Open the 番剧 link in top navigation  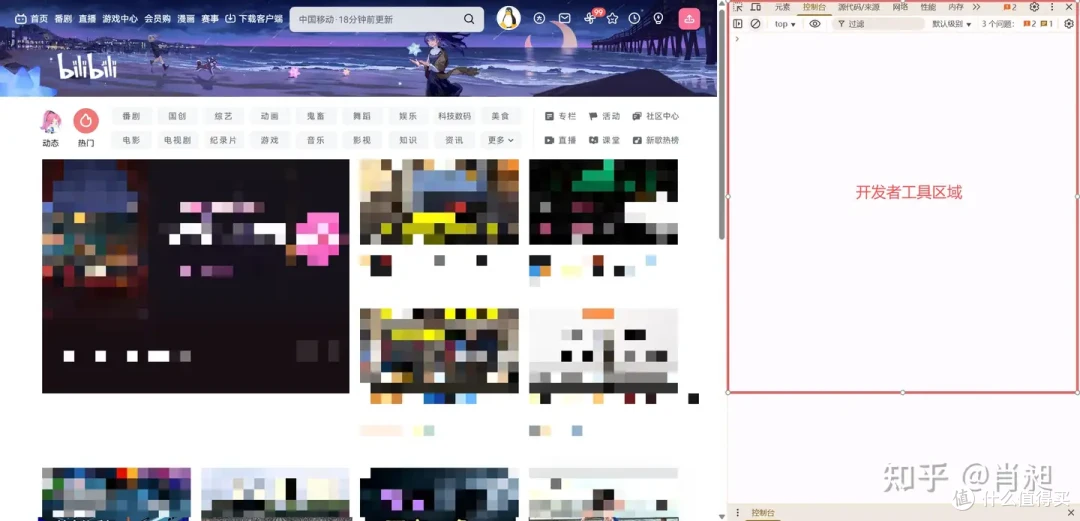coord(63,19)
